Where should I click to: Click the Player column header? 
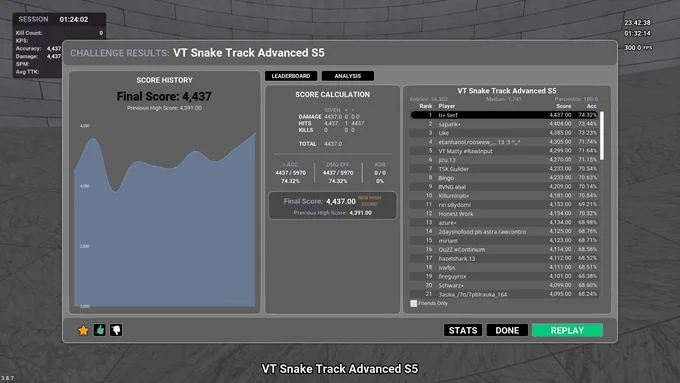point(447,106)
